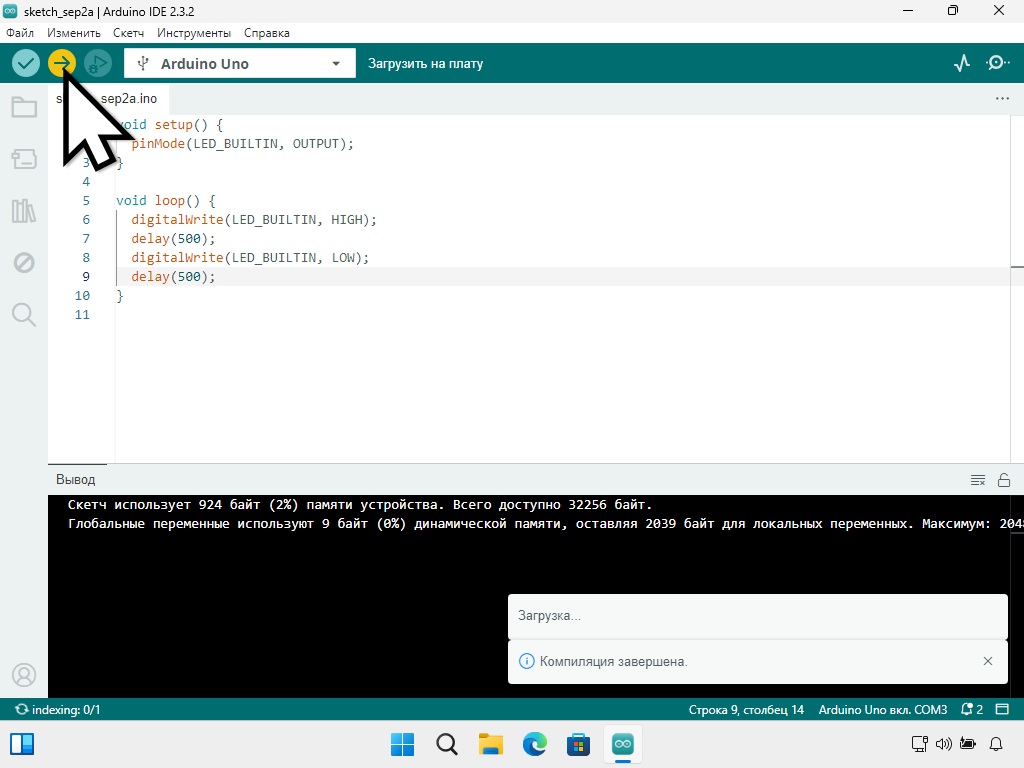Open the Скетч menu

[x=128, y=33]
